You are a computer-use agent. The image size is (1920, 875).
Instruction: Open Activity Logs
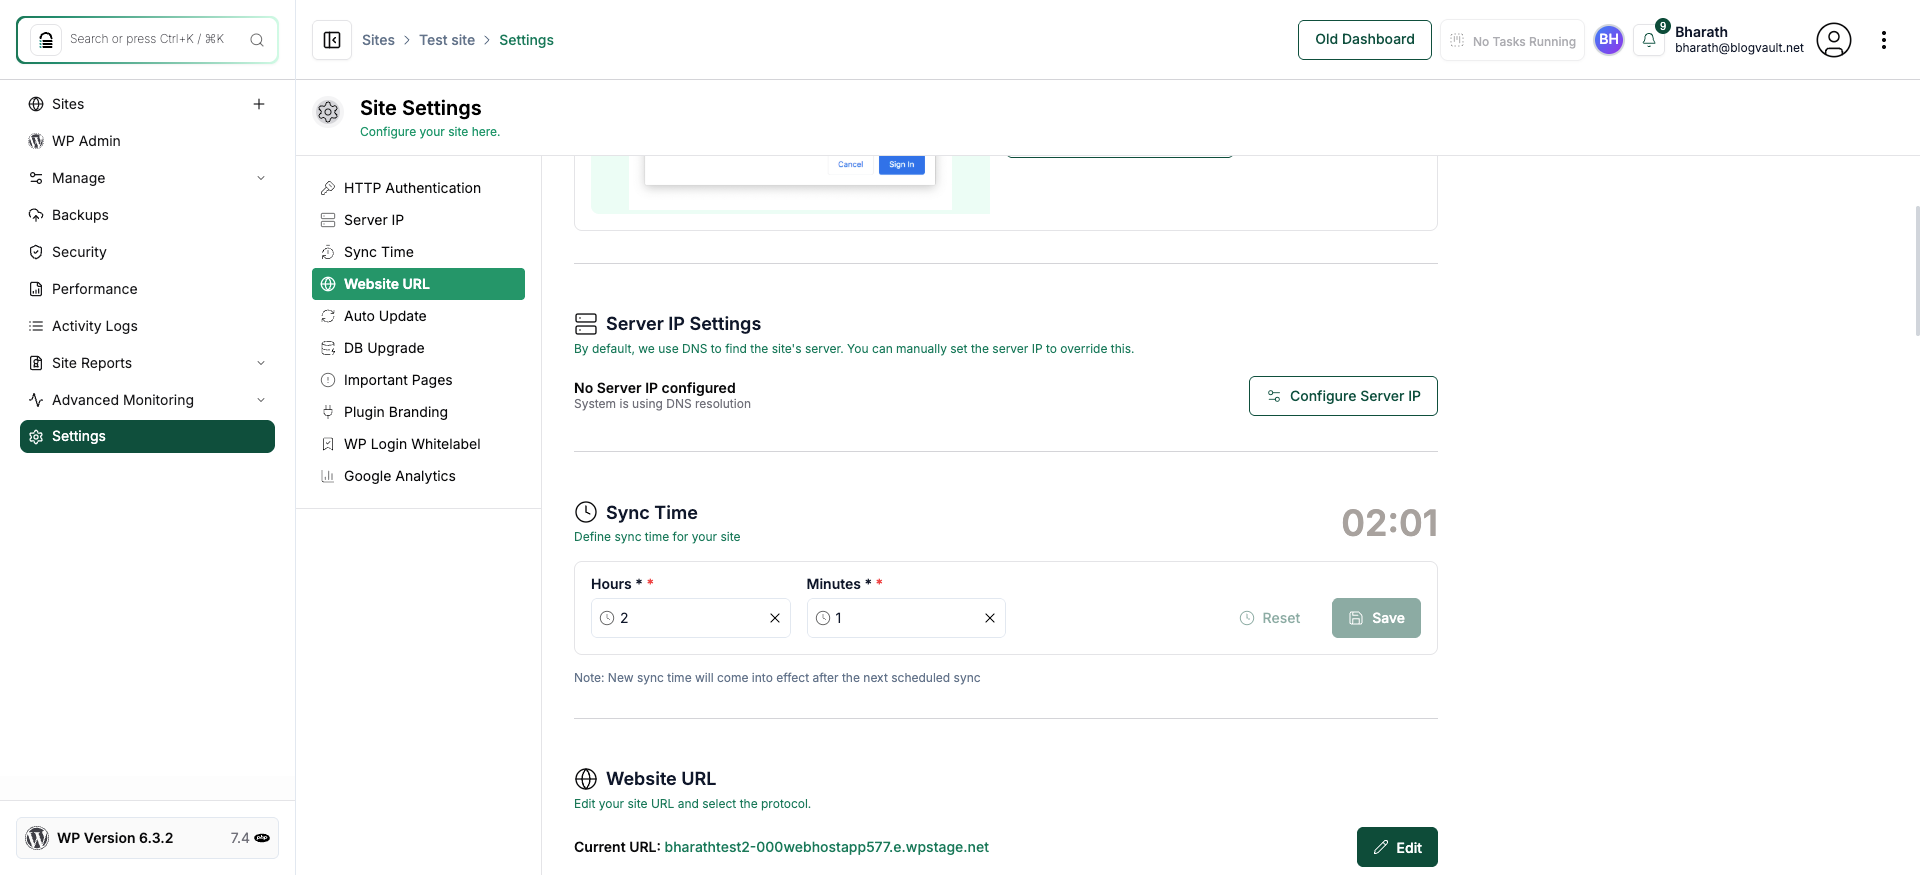[95, 326]
